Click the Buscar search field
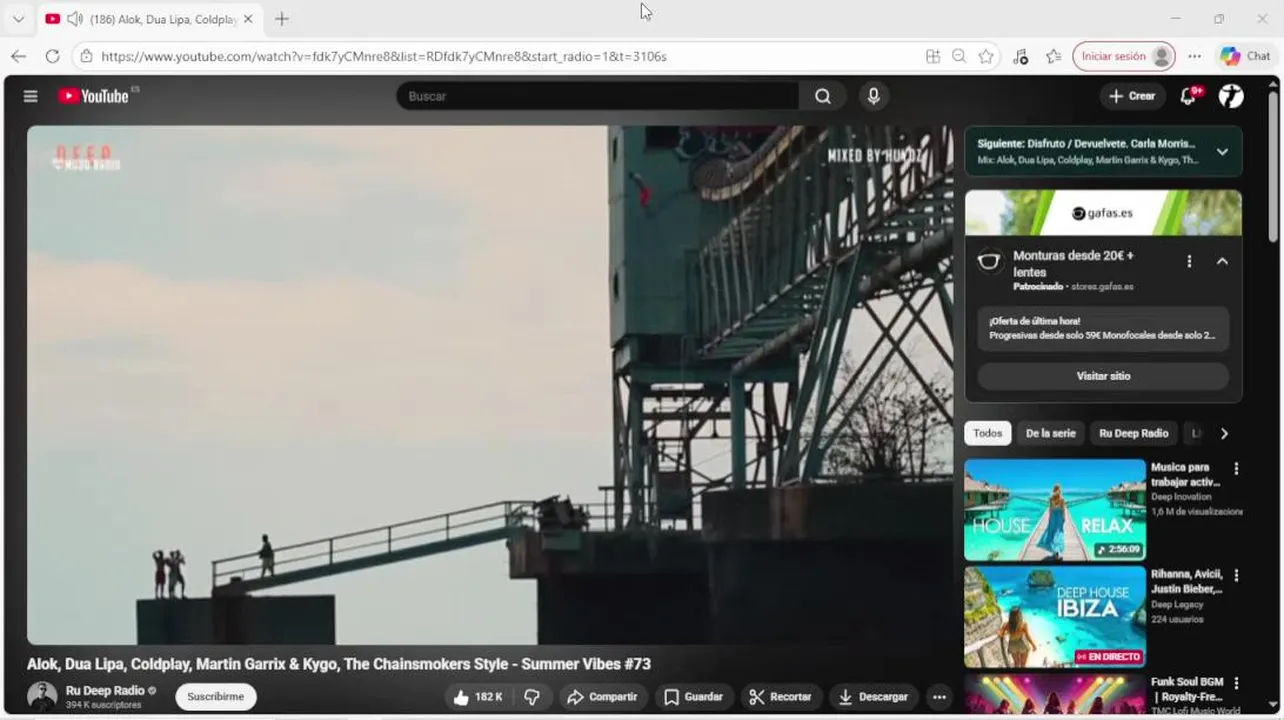Viewport: 1284px width, 720px height. pos(598,96)
